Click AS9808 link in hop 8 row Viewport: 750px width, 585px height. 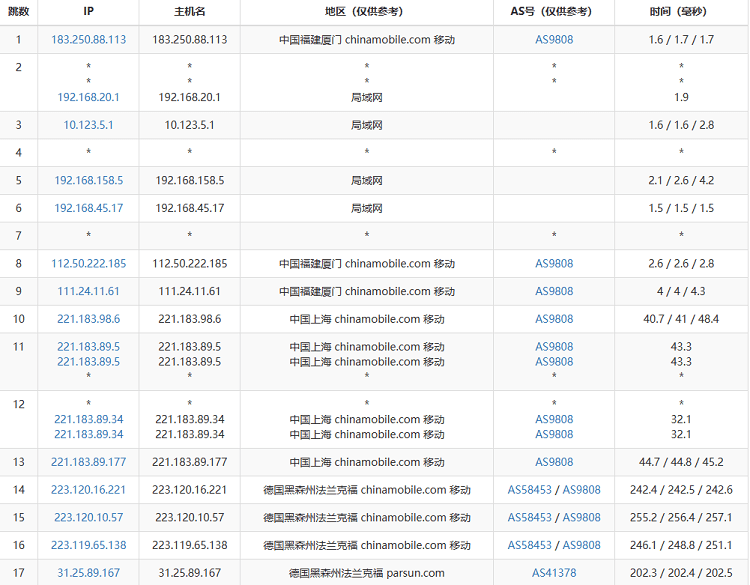pos(554,264)
